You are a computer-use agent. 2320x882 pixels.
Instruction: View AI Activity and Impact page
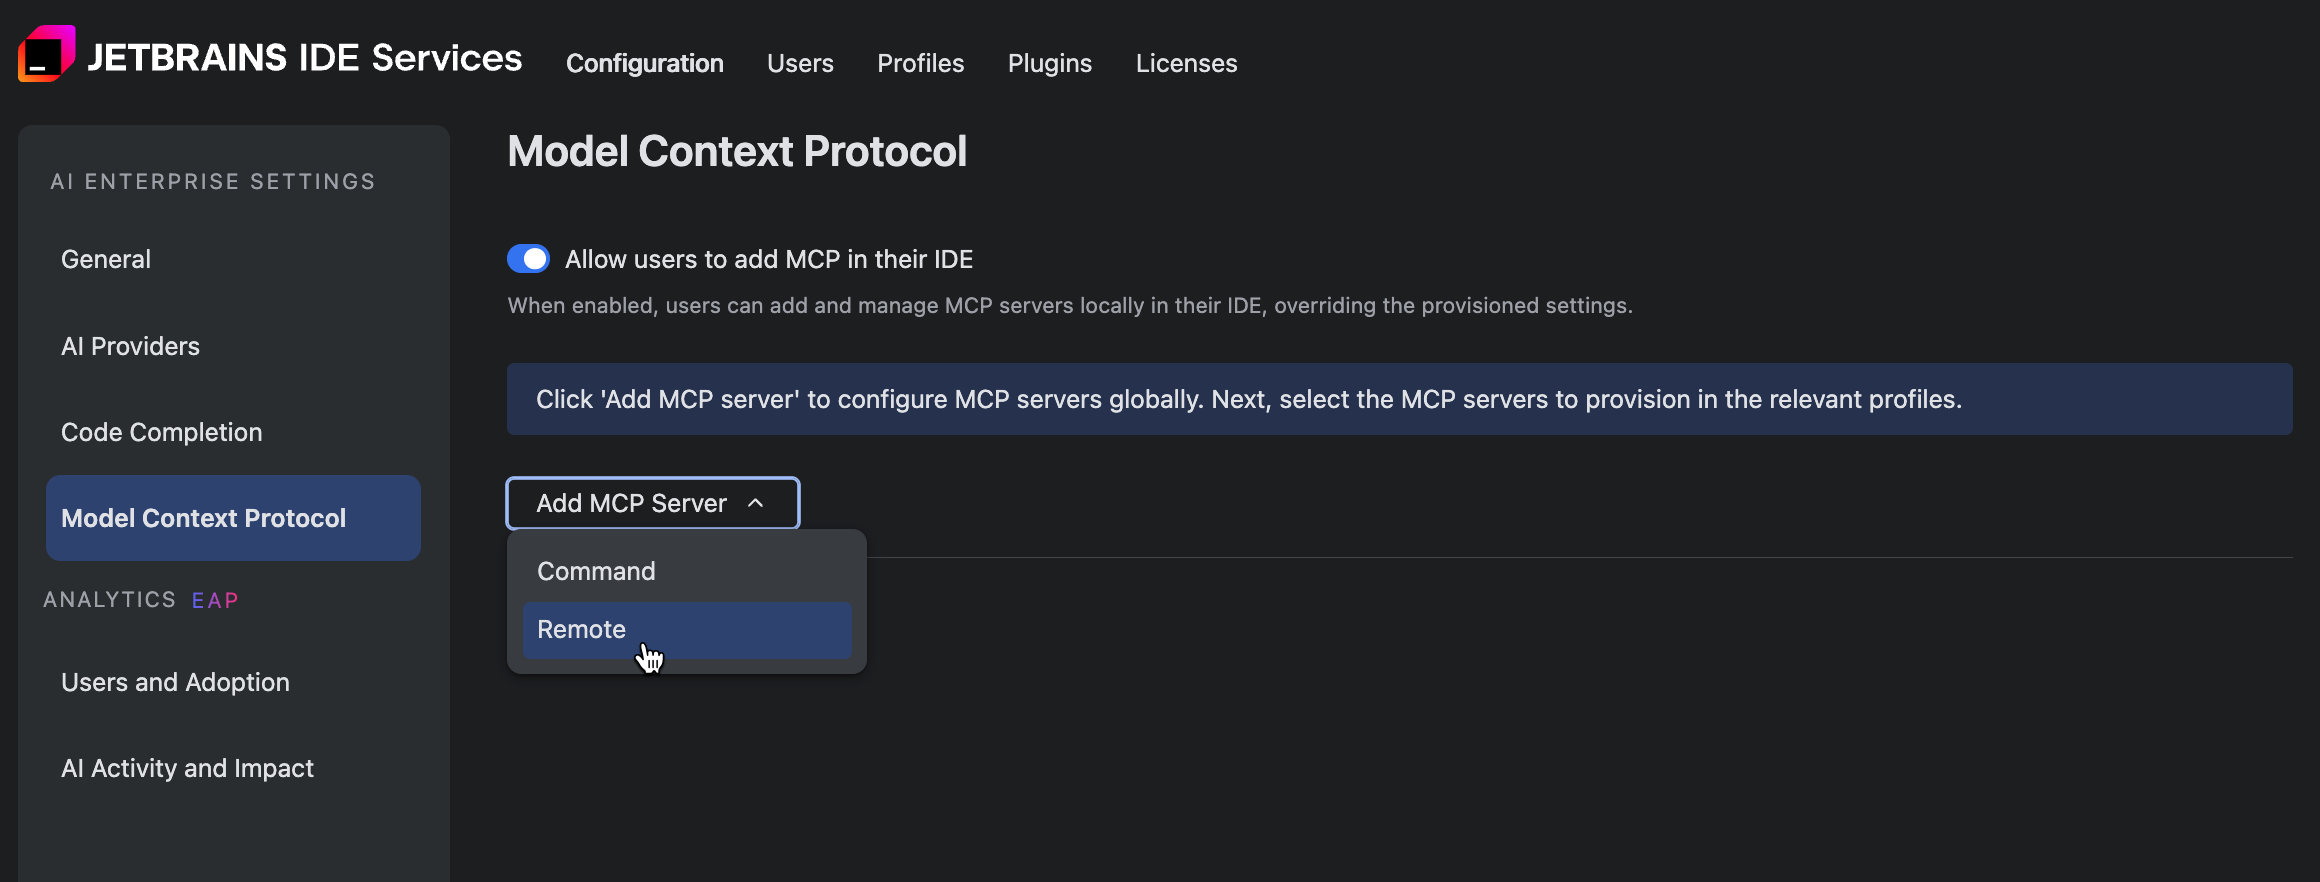[233, 768]
